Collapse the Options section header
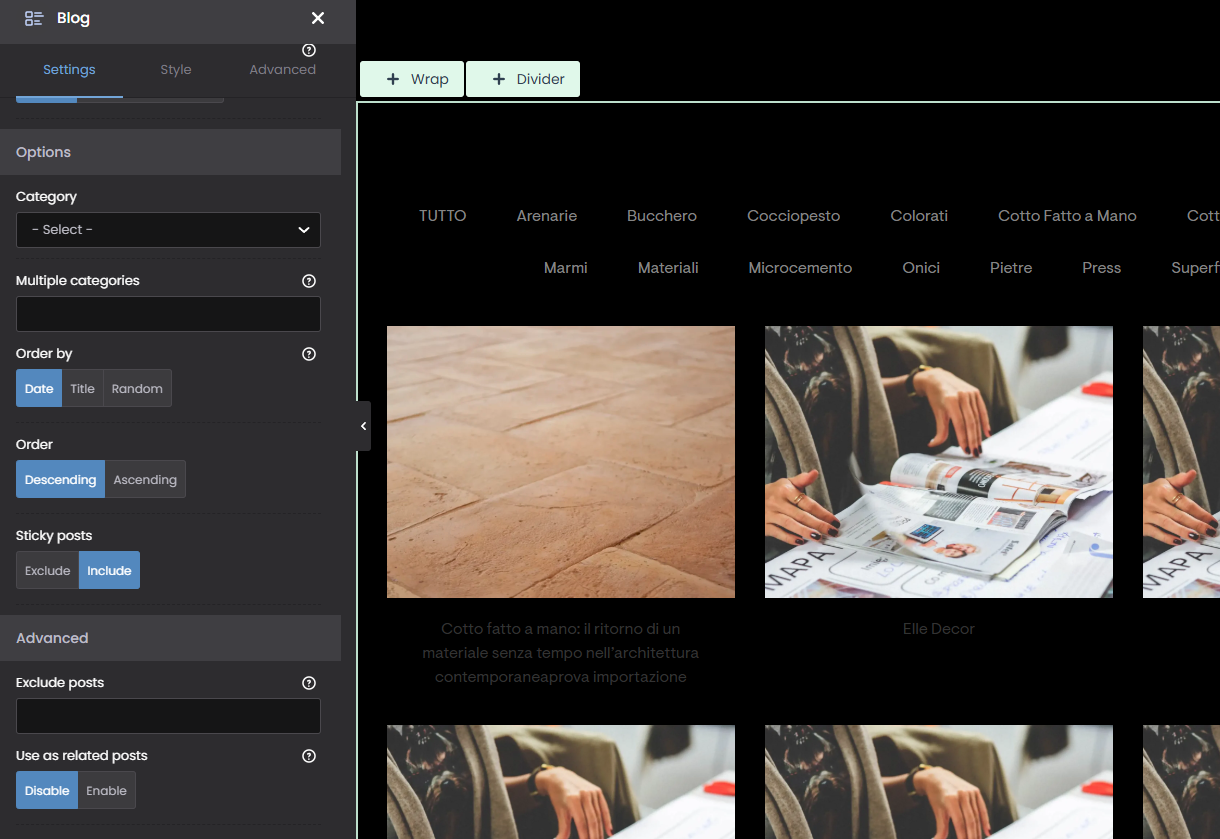 tap(170, 152)
